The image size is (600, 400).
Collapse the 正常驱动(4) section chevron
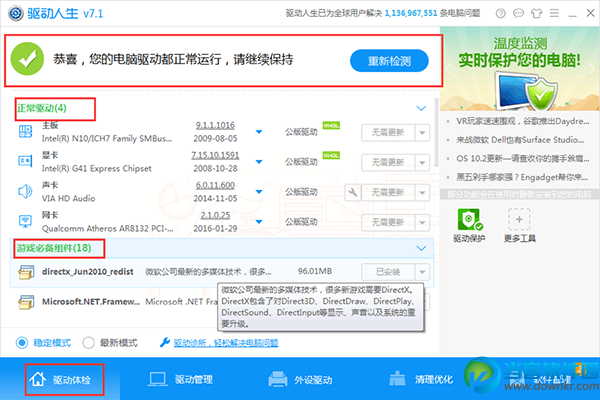421,108
